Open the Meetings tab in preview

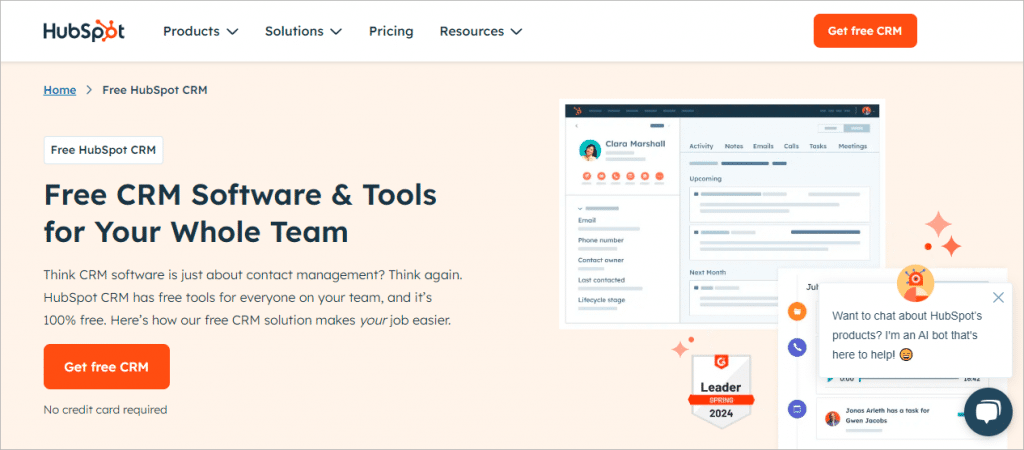(x=852, y=146)
